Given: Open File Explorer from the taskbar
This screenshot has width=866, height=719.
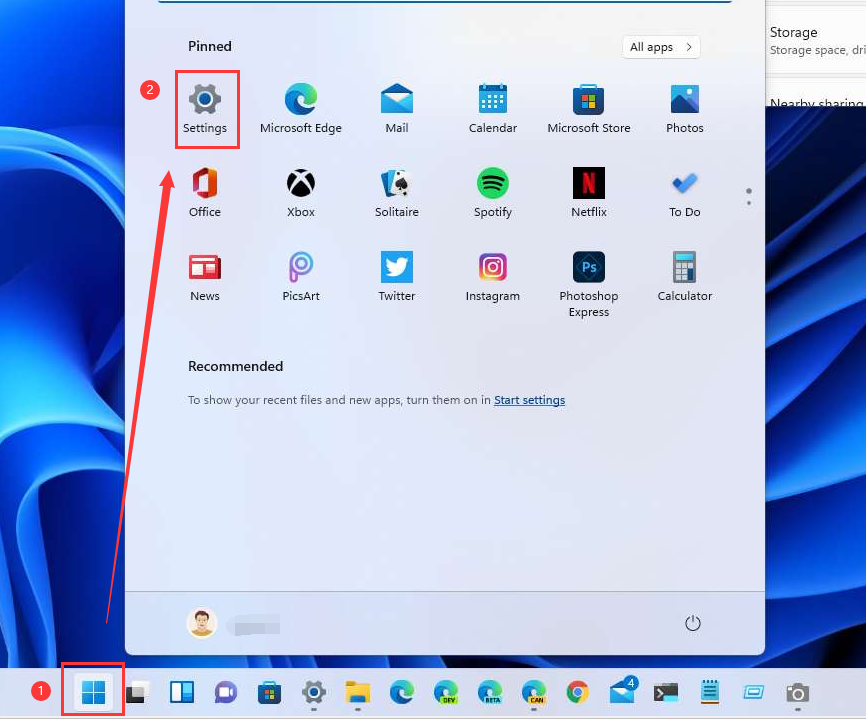Looking at the screenshot, I should click(x=357, y=691).
